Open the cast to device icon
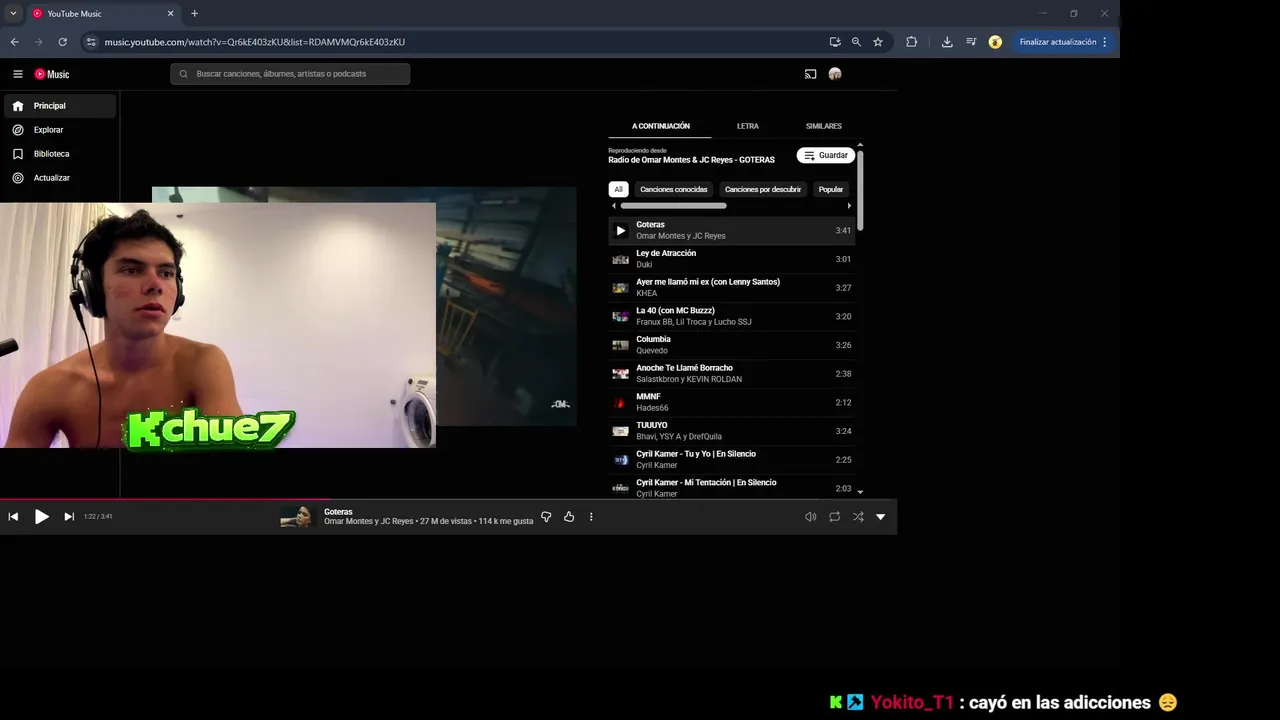The width and height of the screenshot is (1280, 720). pos(810,74)
